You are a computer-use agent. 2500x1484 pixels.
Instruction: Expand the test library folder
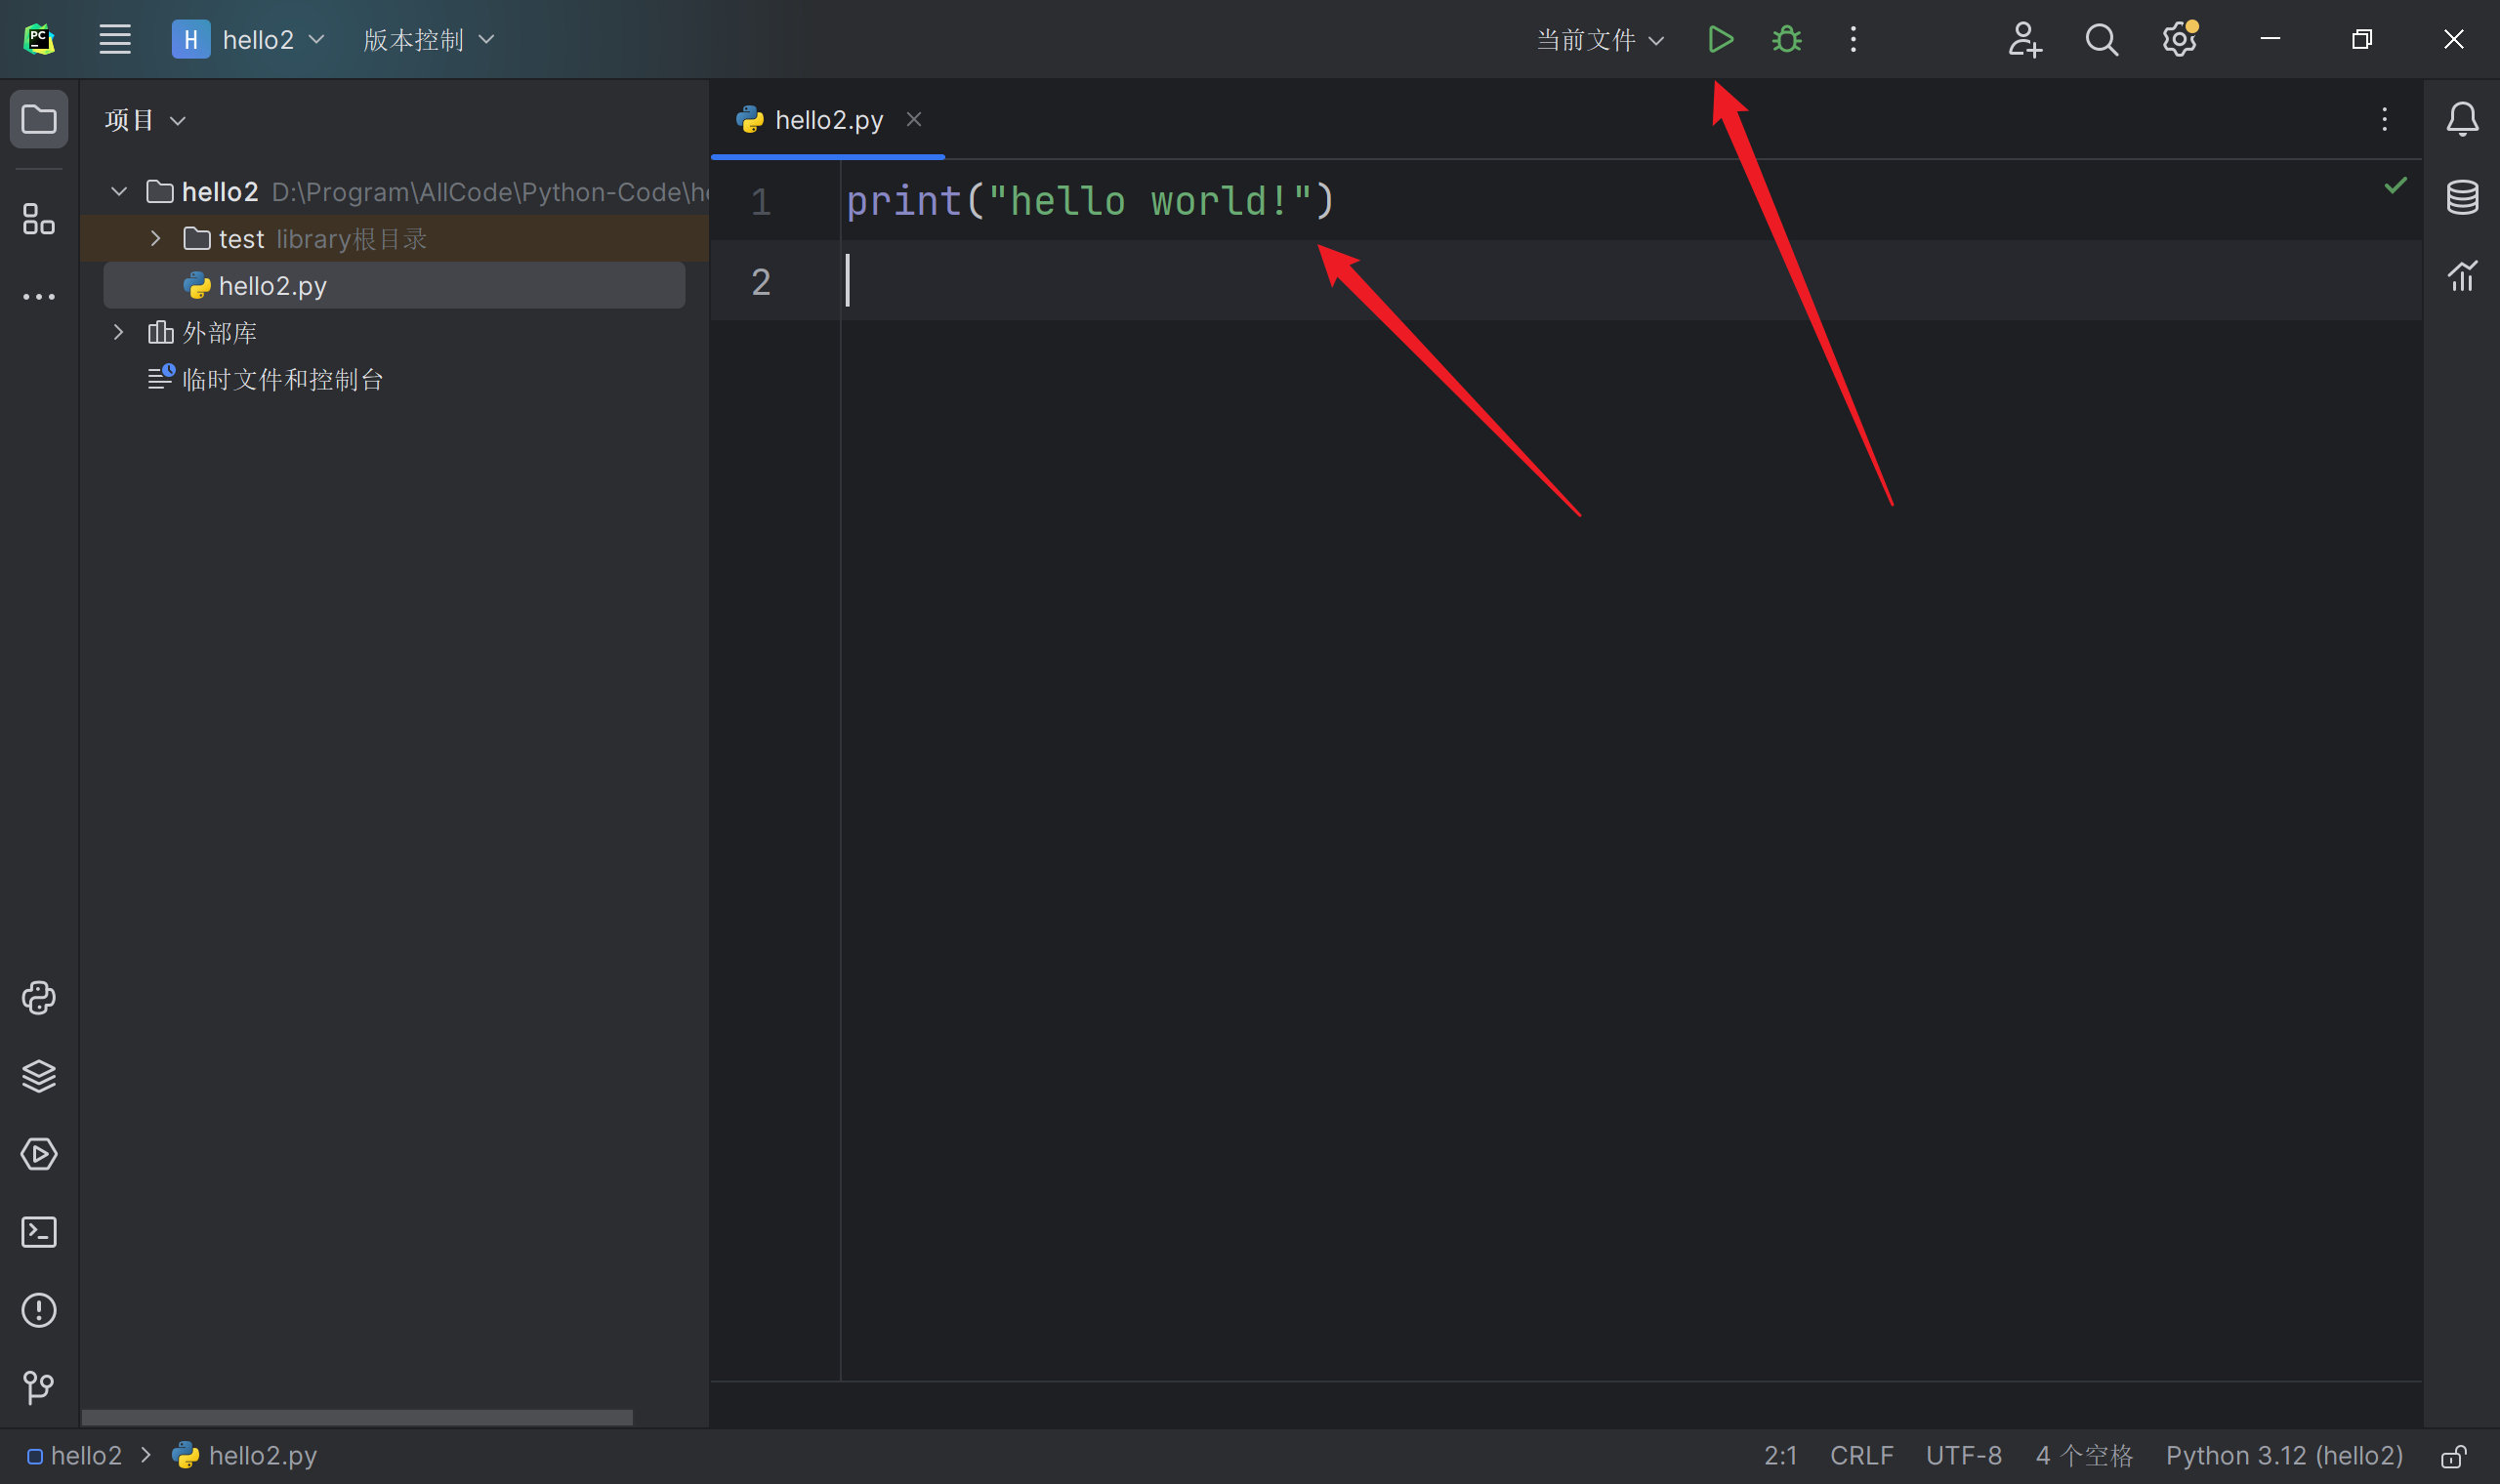click(x=156, y=239)
